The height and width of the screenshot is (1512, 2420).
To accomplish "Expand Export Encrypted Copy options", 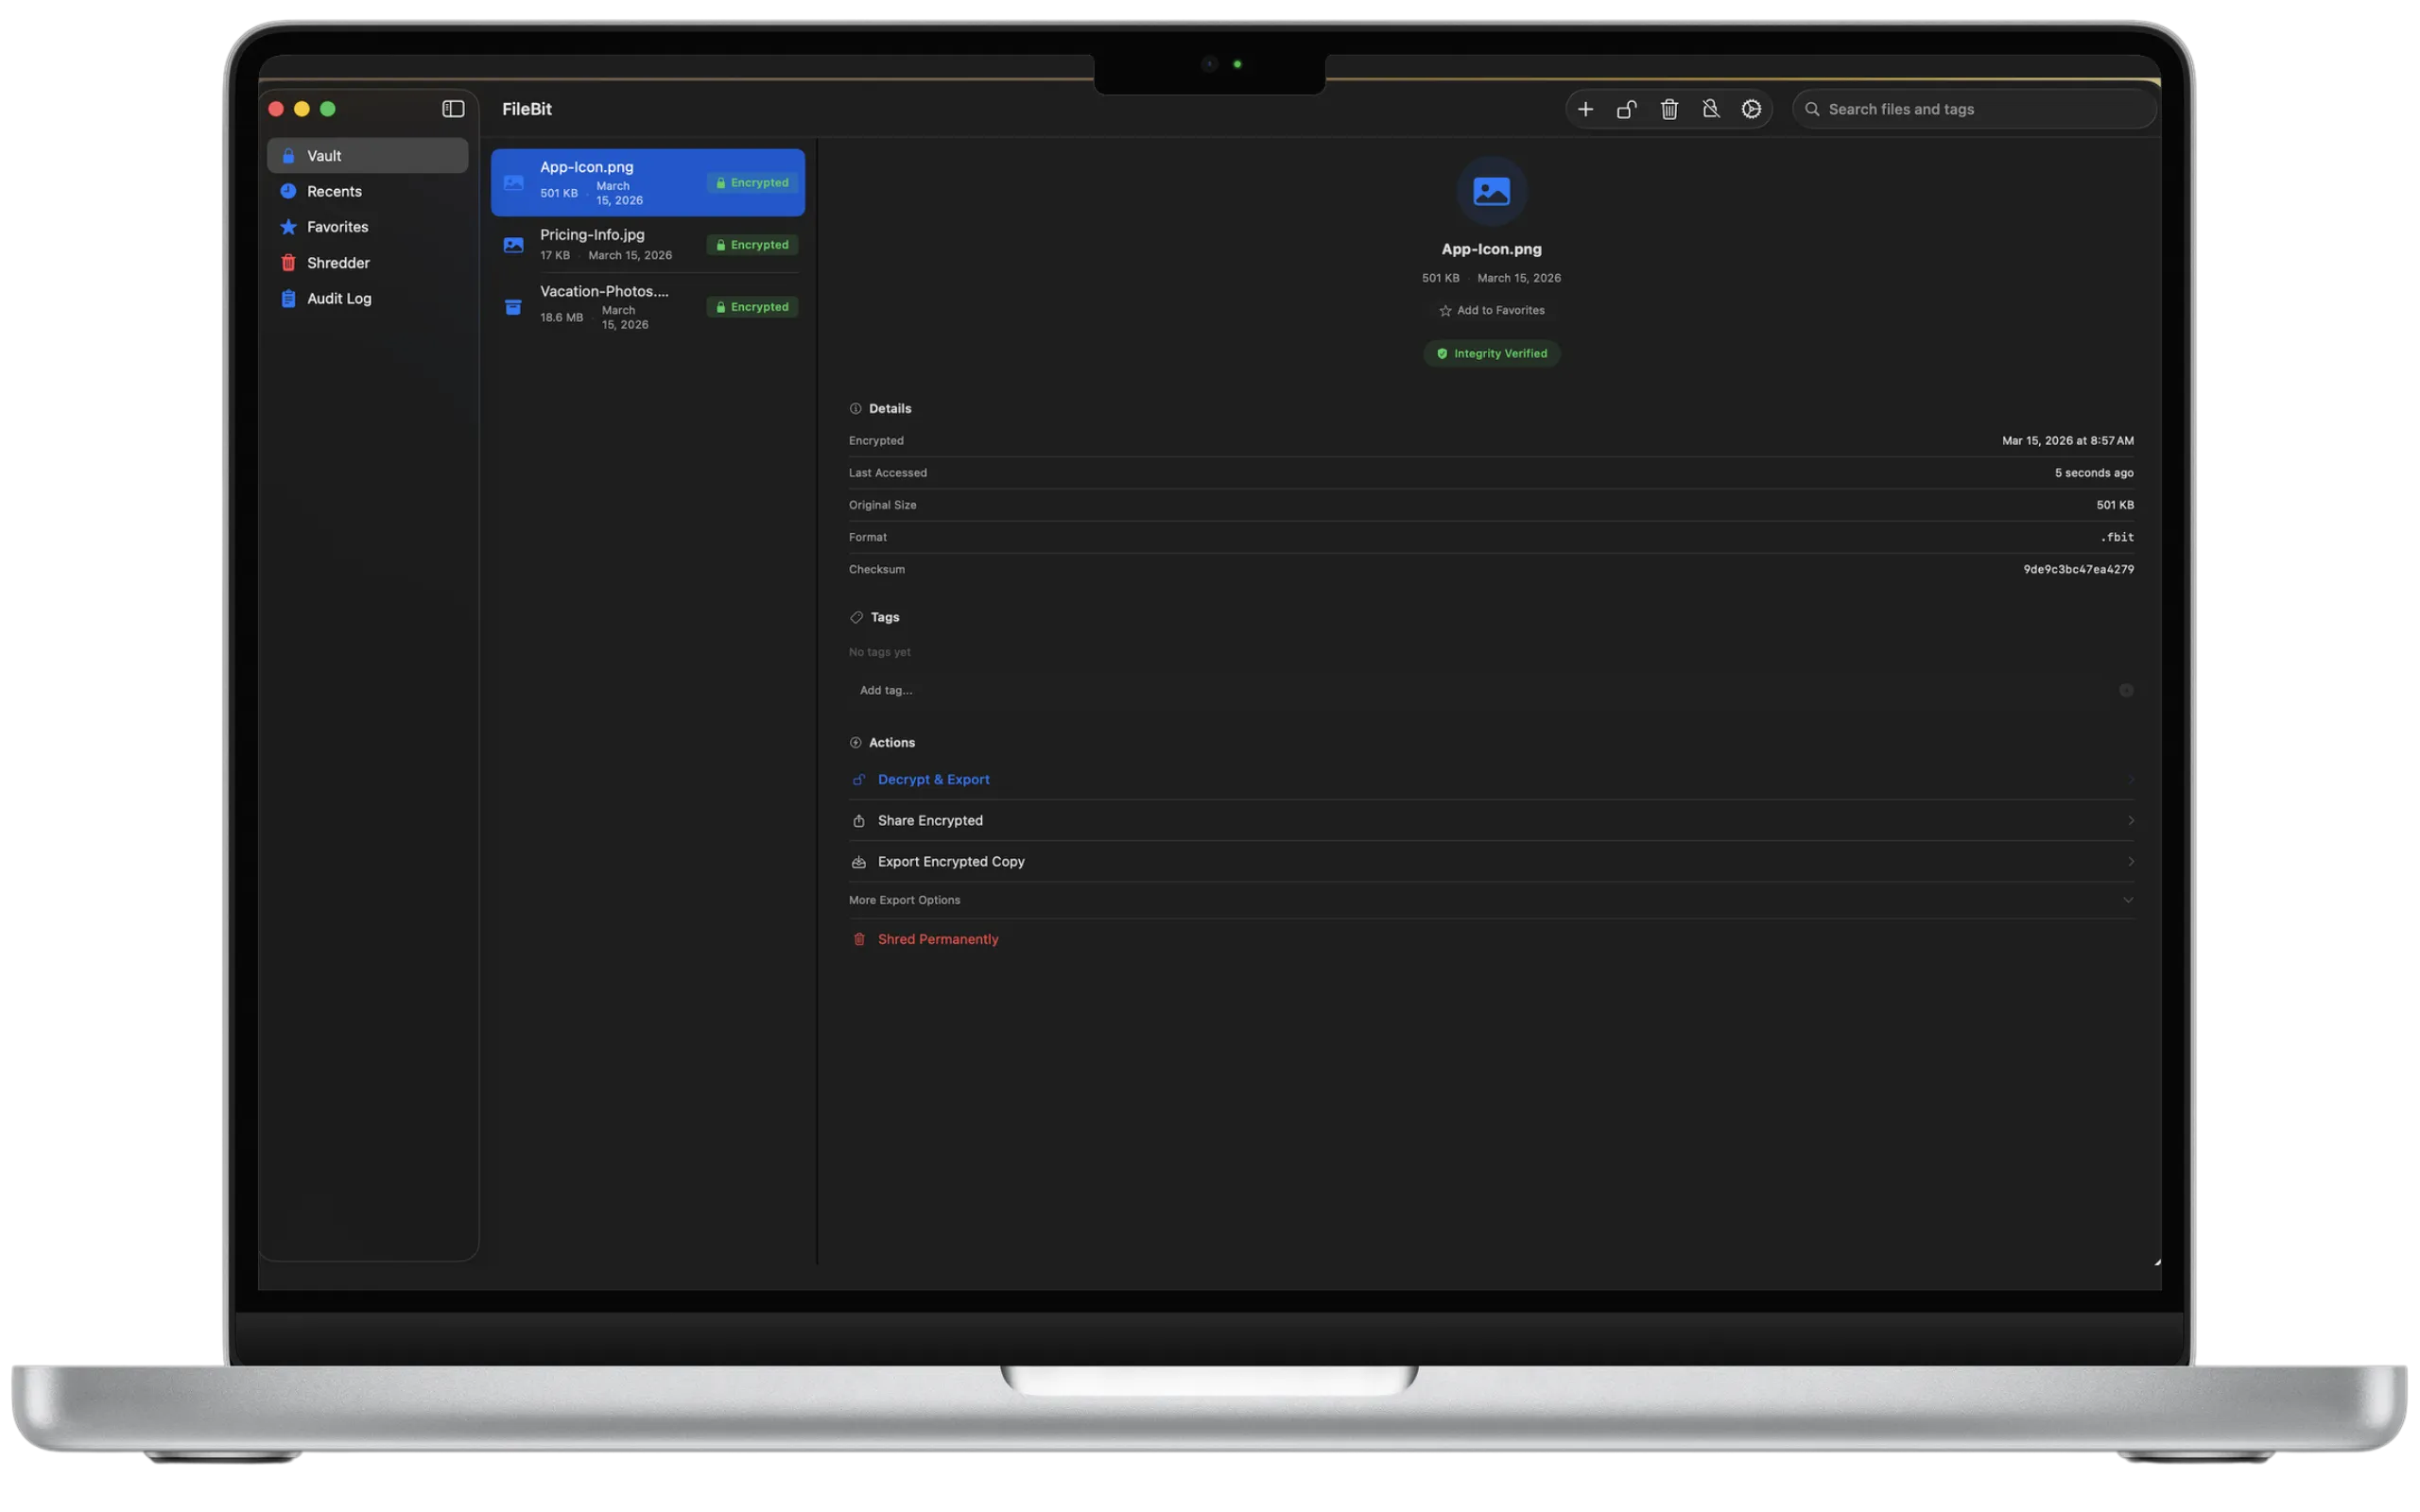I will [2131, 861].
